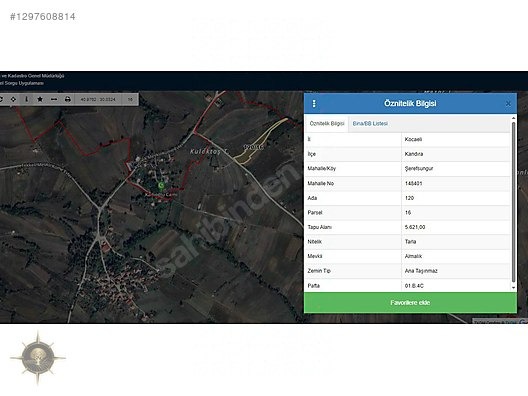Click the zoom level value 16 in toolbar
The image size is (528, 396).
(x=130, y=99)
